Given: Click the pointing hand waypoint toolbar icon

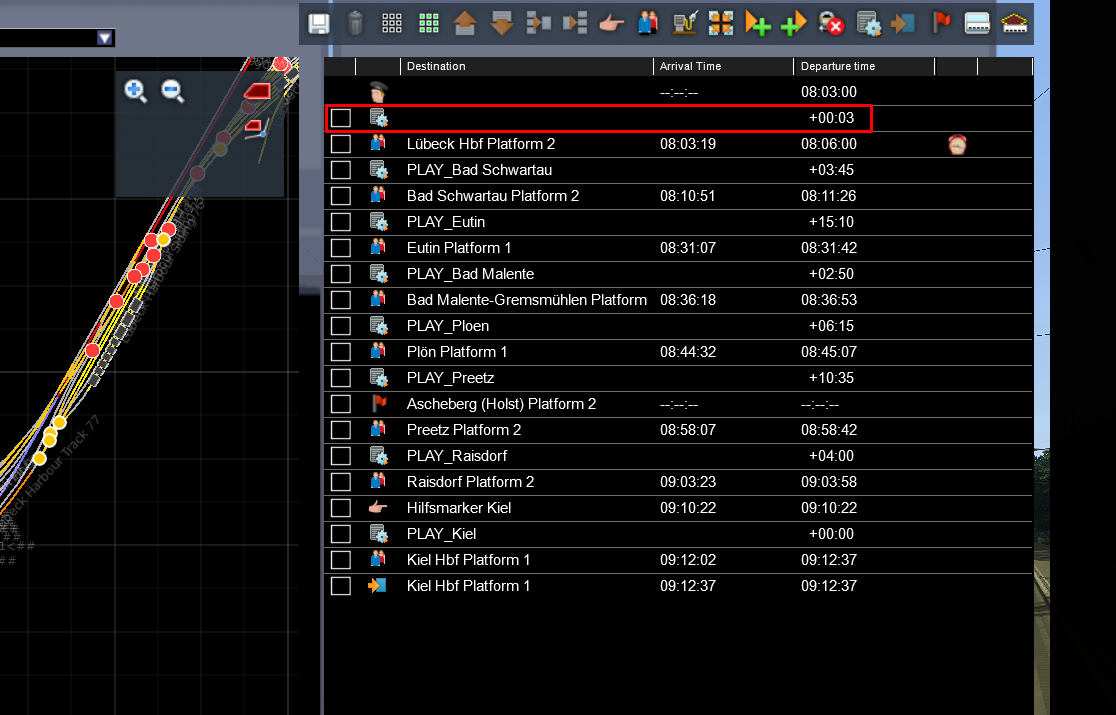Looking at the screenshot, I should pos(611,24).
